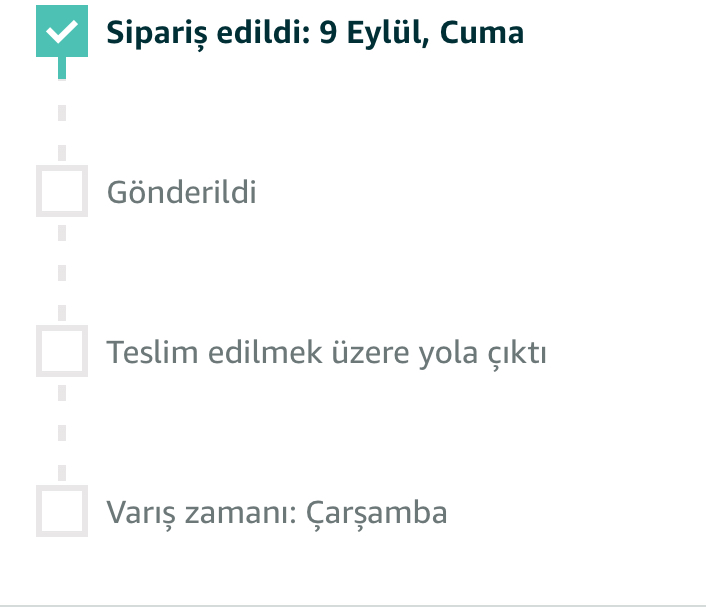
Task: Check the box beside Teslim edilmek üzere
Action: [x=62, y=351]
